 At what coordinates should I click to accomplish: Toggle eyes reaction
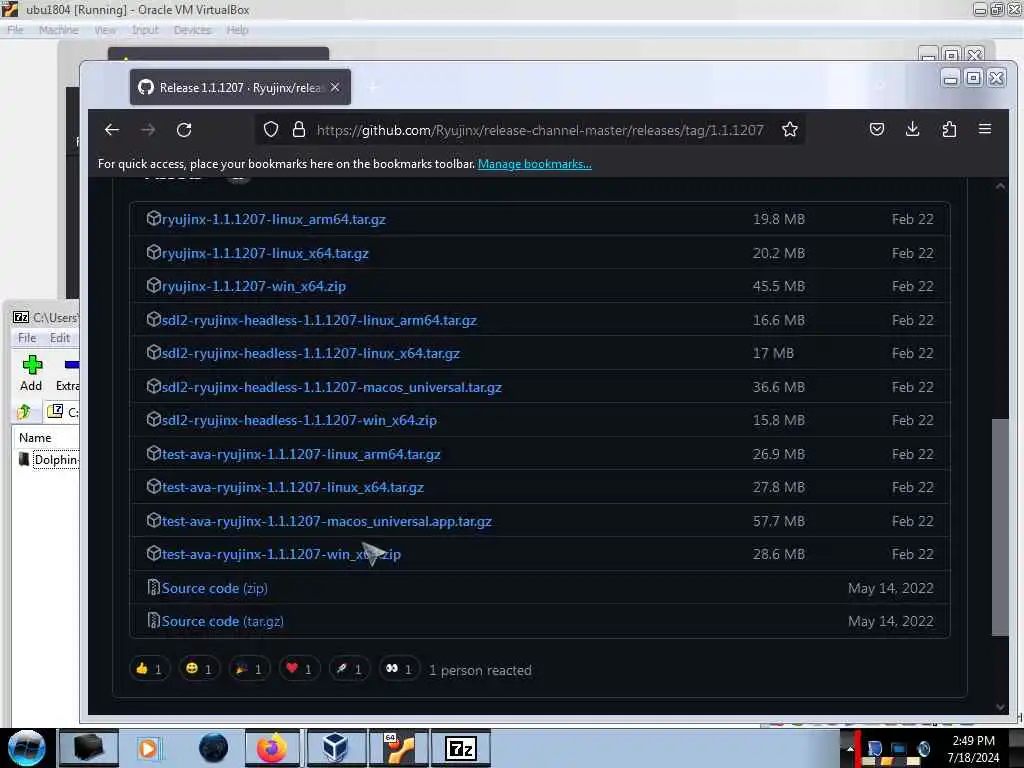(x=399, y=669)
